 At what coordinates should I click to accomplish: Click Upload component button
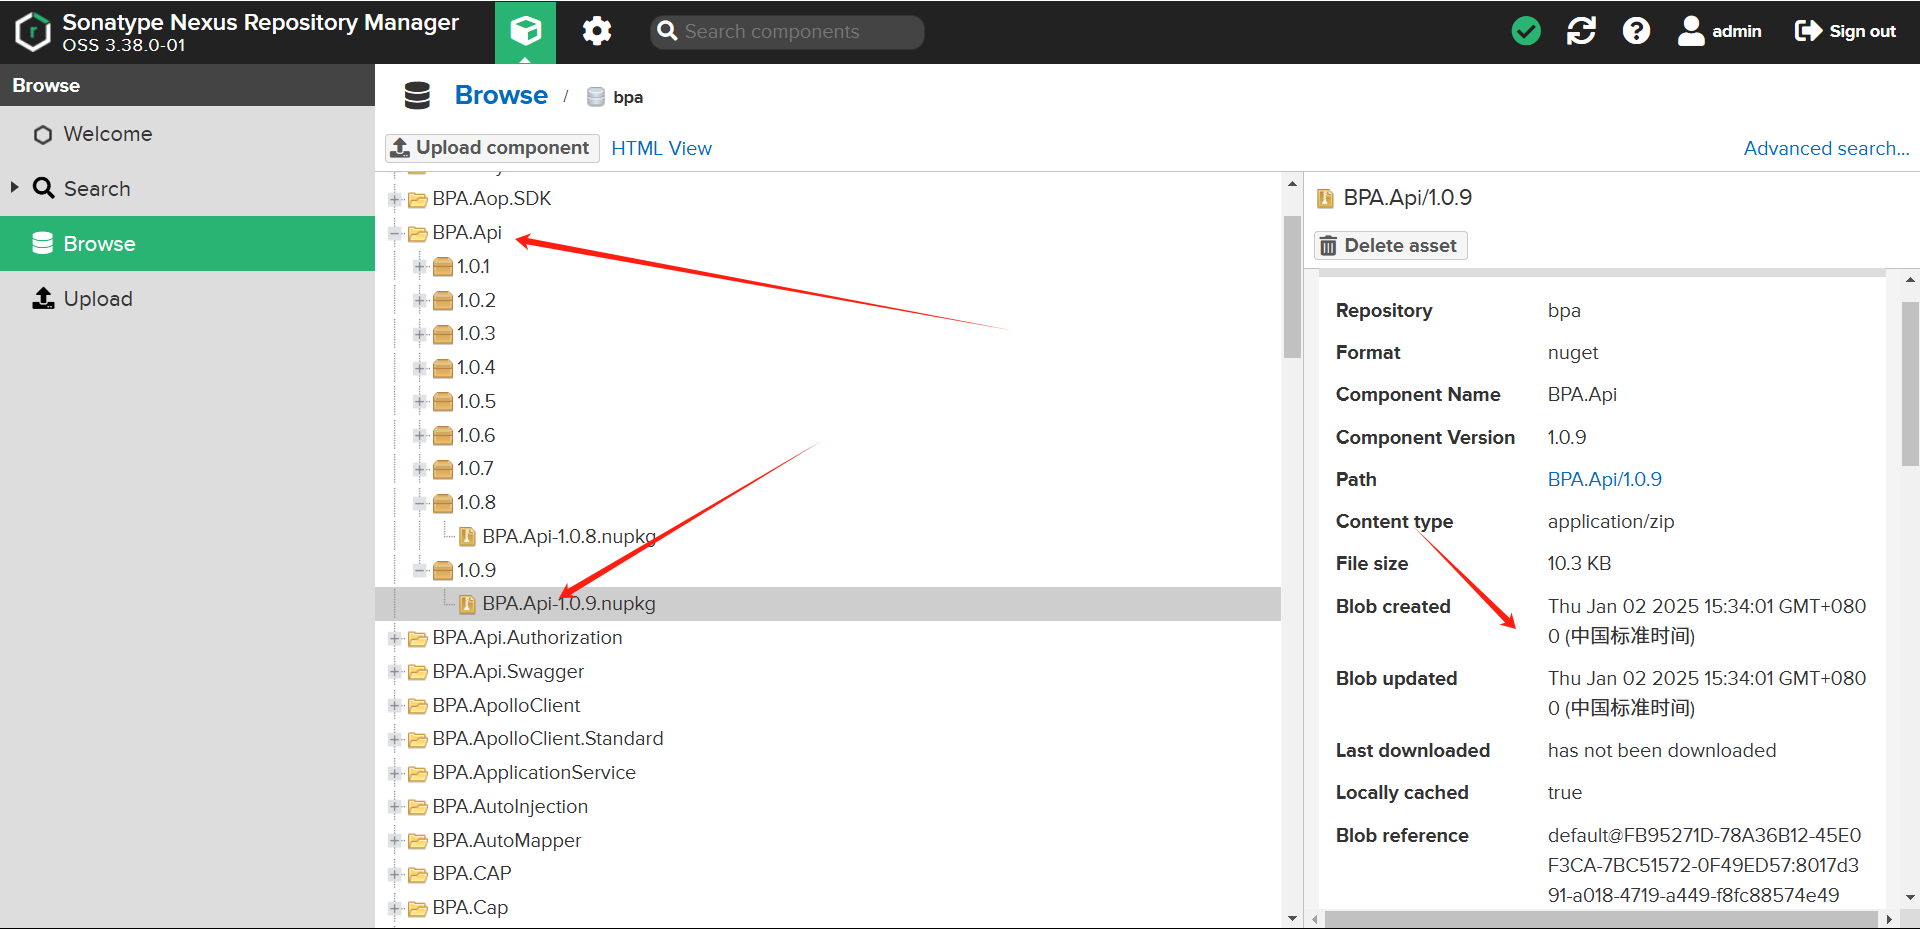tap(492, 148)
